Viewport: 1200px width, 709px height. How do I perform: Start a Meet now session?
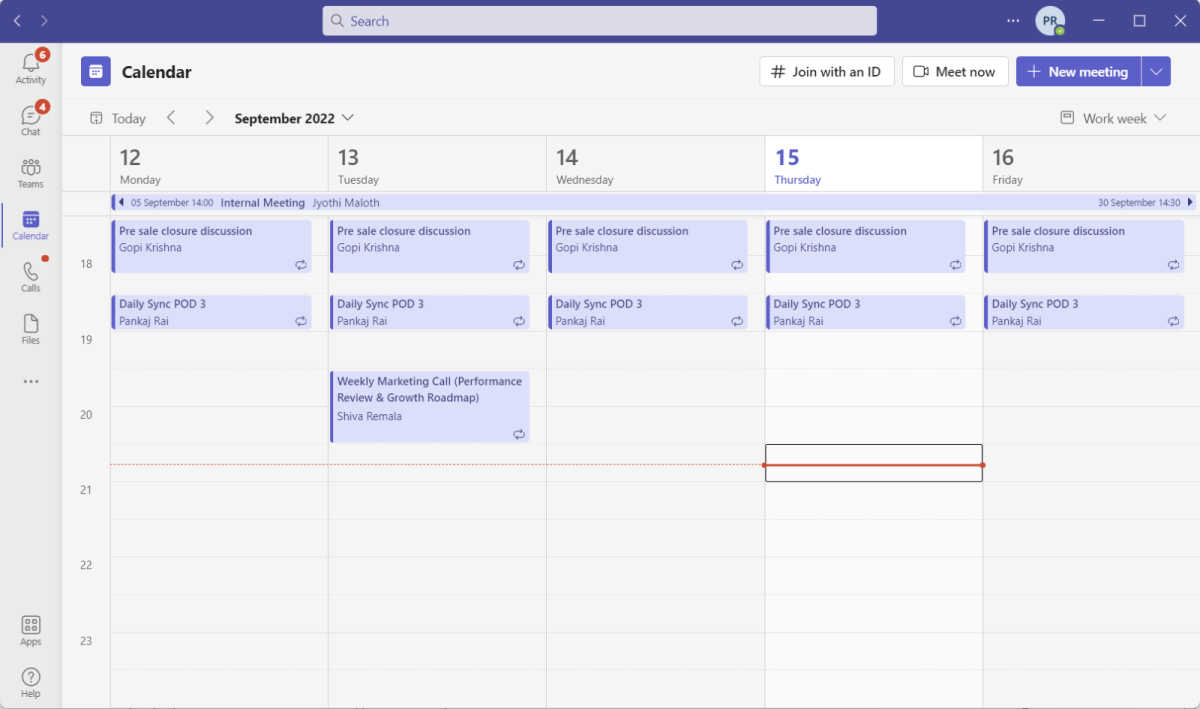coord(955,71)
